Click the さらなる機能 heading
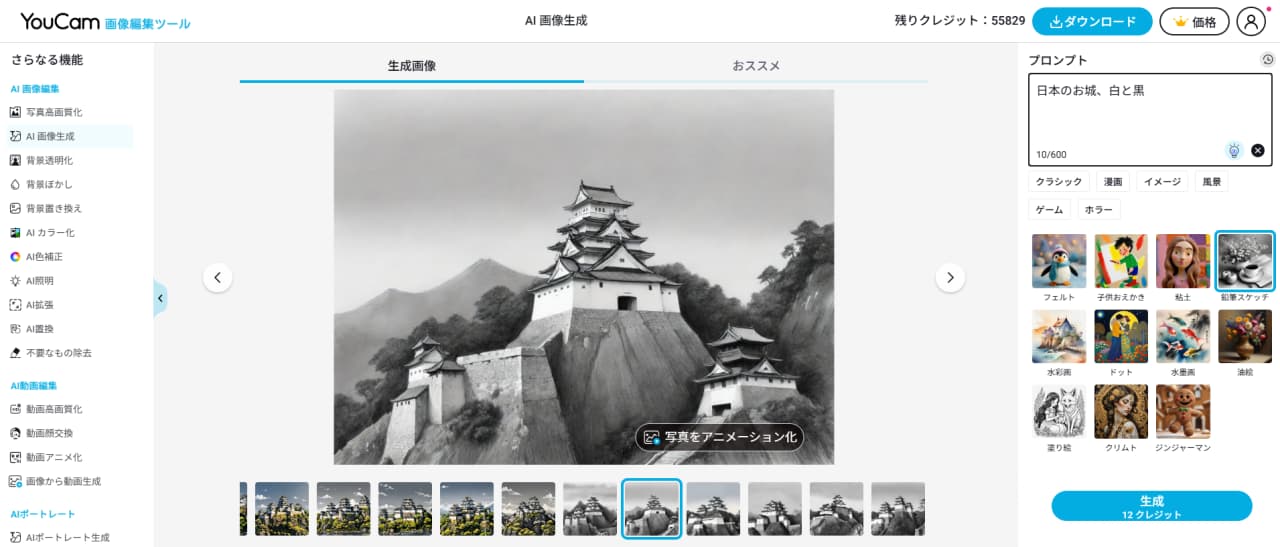 tap(47, 60)
